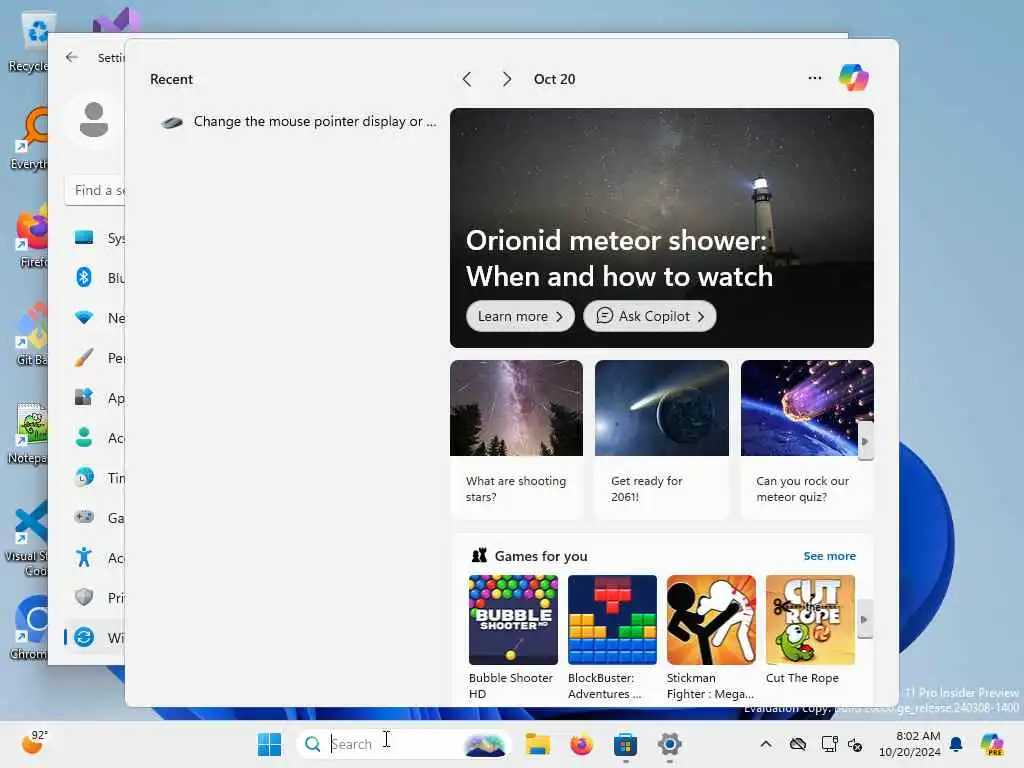Click the Oct 20 date label

coord(554,79)
